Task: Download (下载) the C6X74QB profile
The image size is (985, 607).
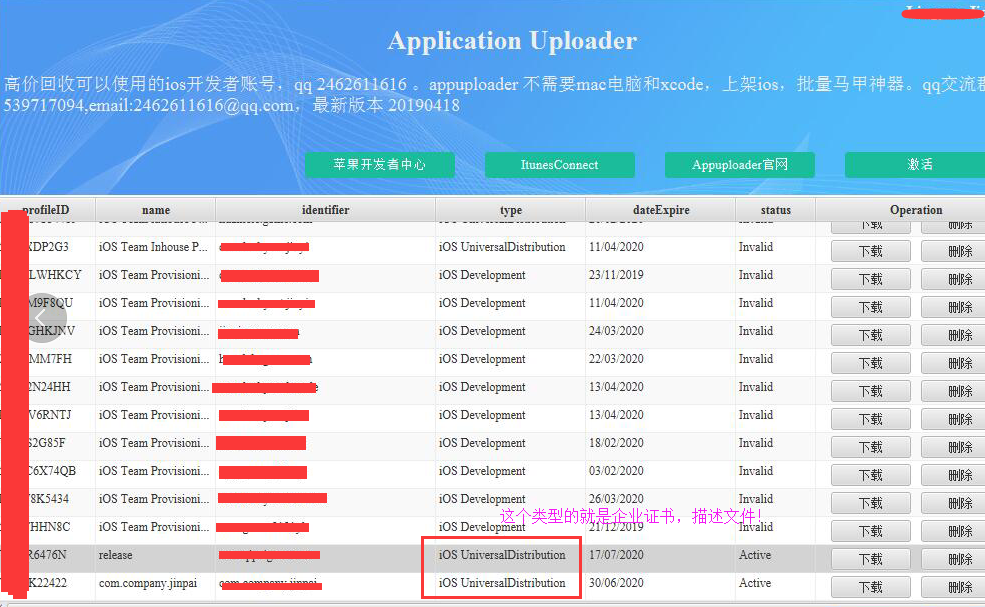Action: click(x=871, y=475)
